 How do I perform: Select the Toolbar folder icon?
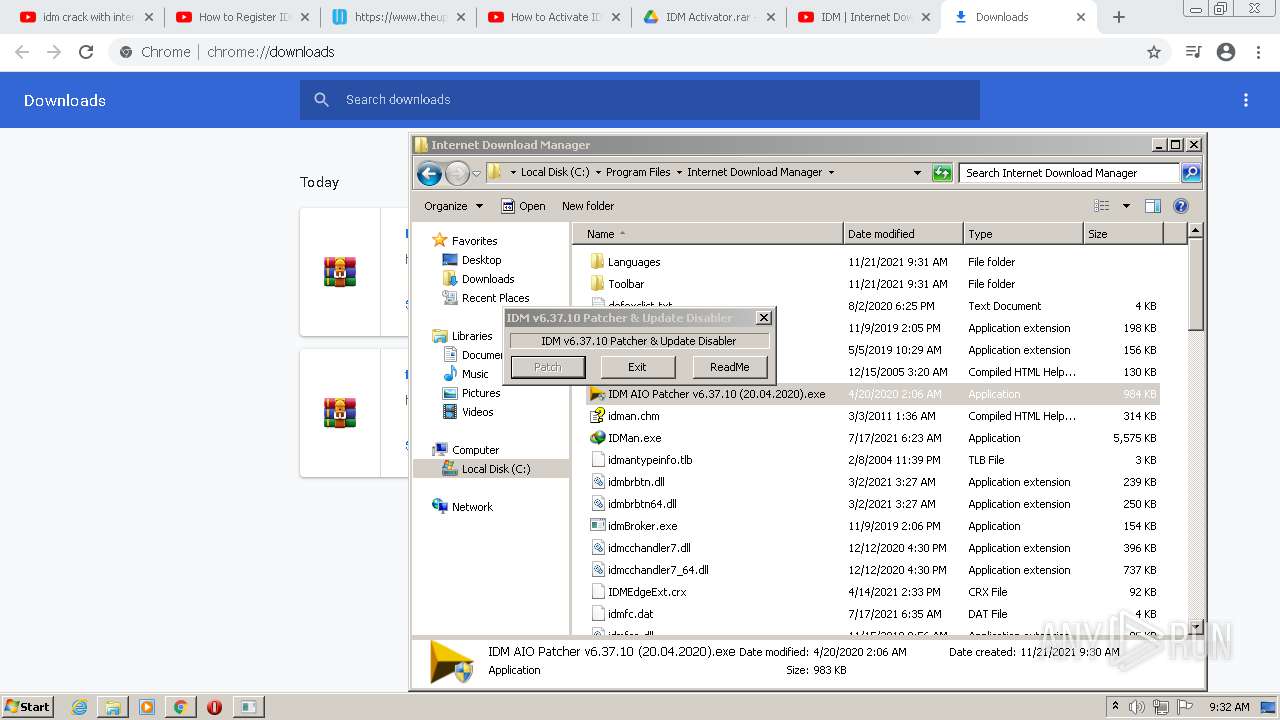tap(597, 284)
